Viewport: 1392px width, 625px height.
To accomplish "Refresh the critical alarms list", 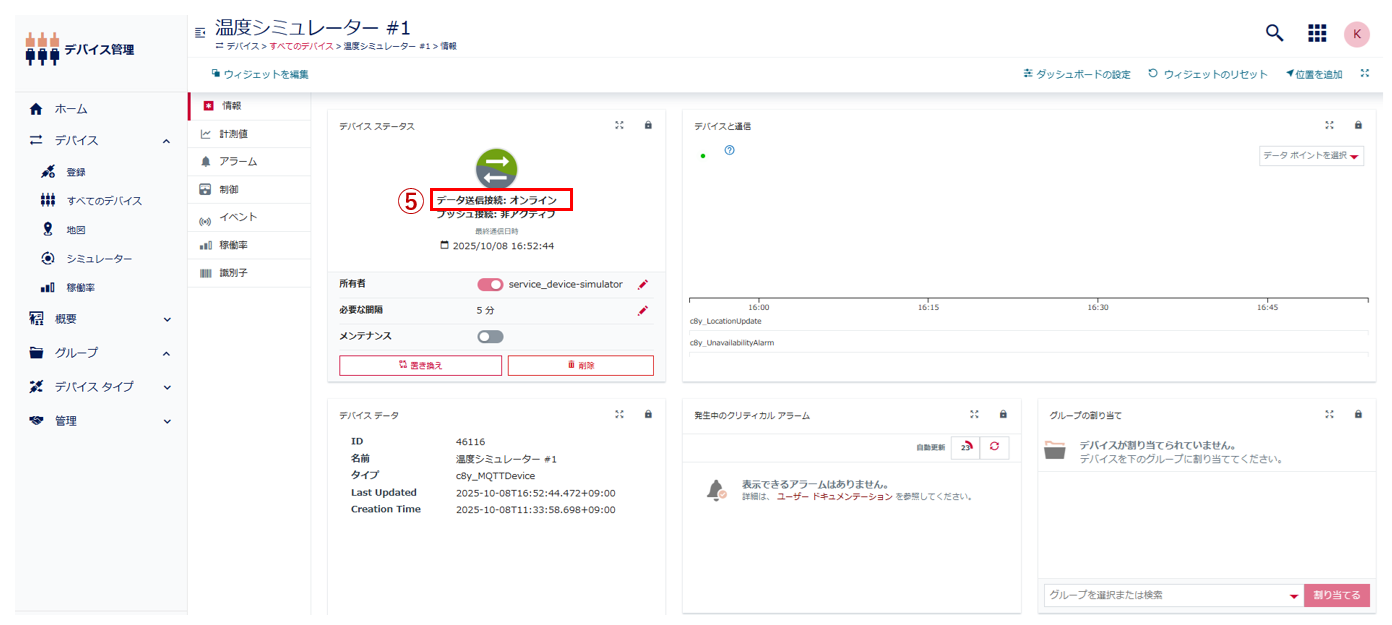I will pos(994,447).
